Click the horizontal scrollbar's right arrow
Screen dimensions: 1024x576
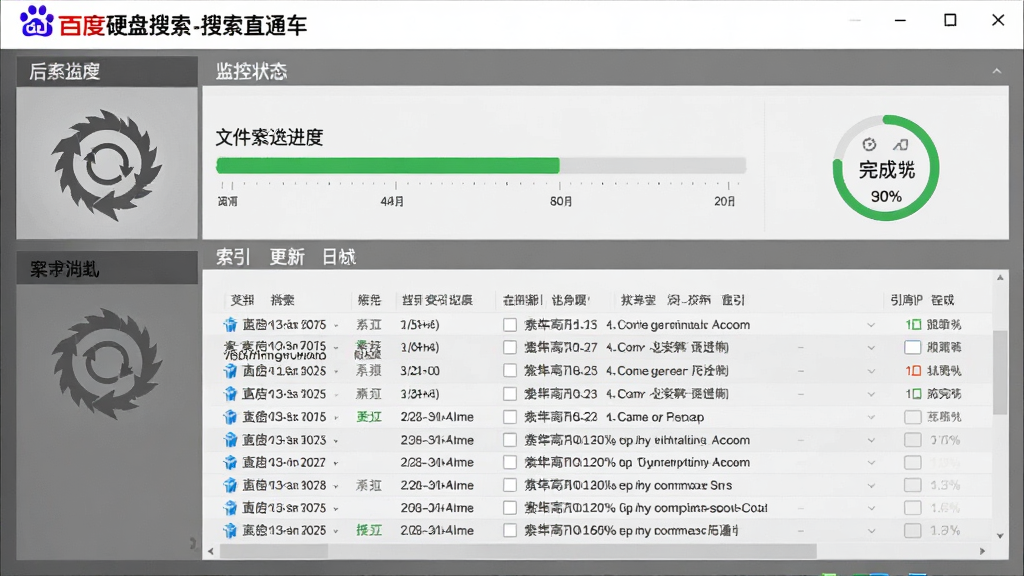point(983,551)
